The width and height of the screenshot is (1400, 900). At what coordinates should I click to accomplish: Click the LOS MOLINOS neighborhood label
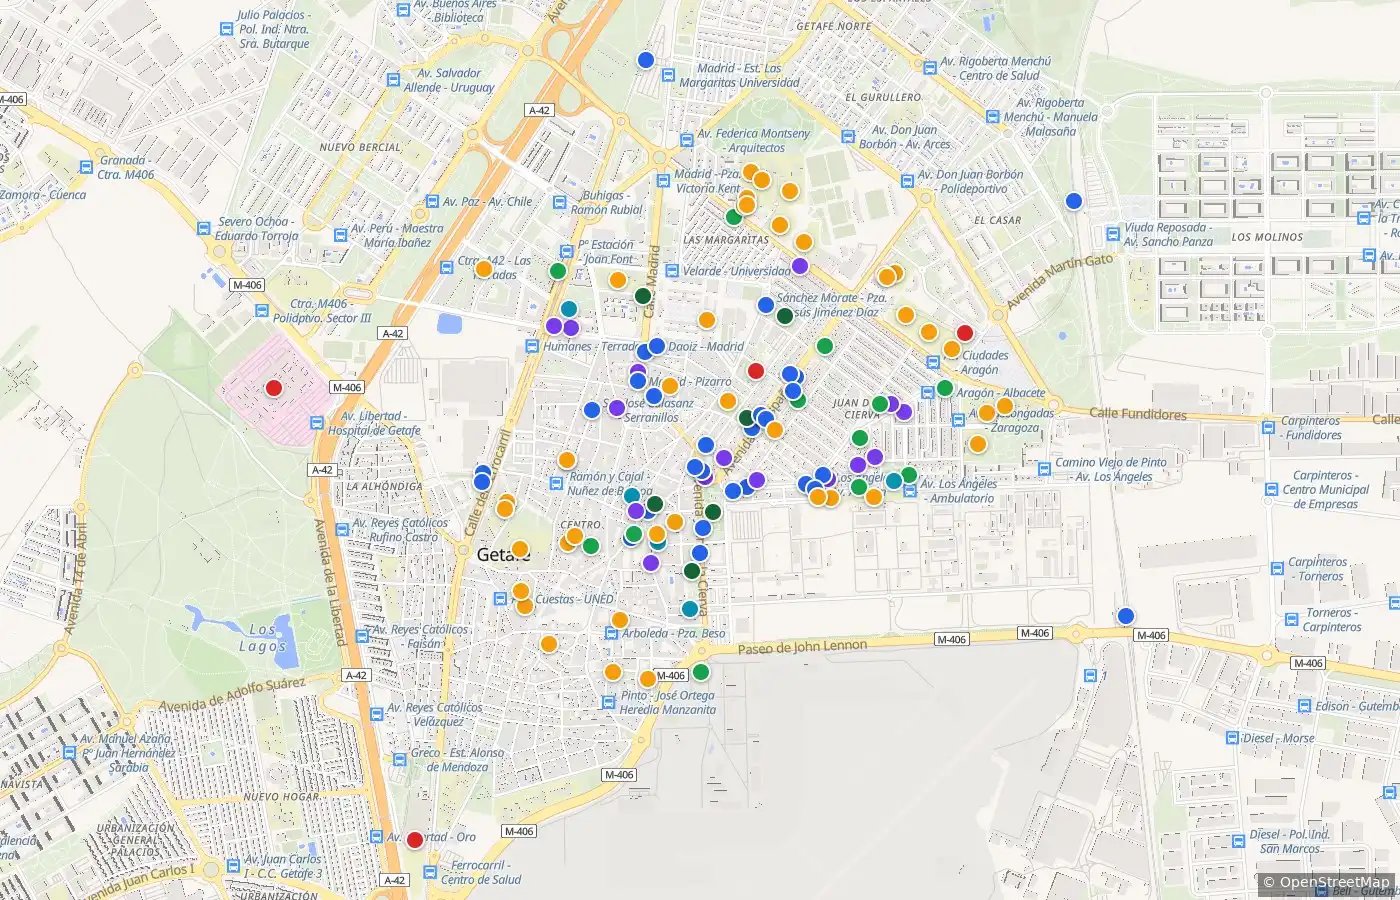click(x=1267, y=237)
